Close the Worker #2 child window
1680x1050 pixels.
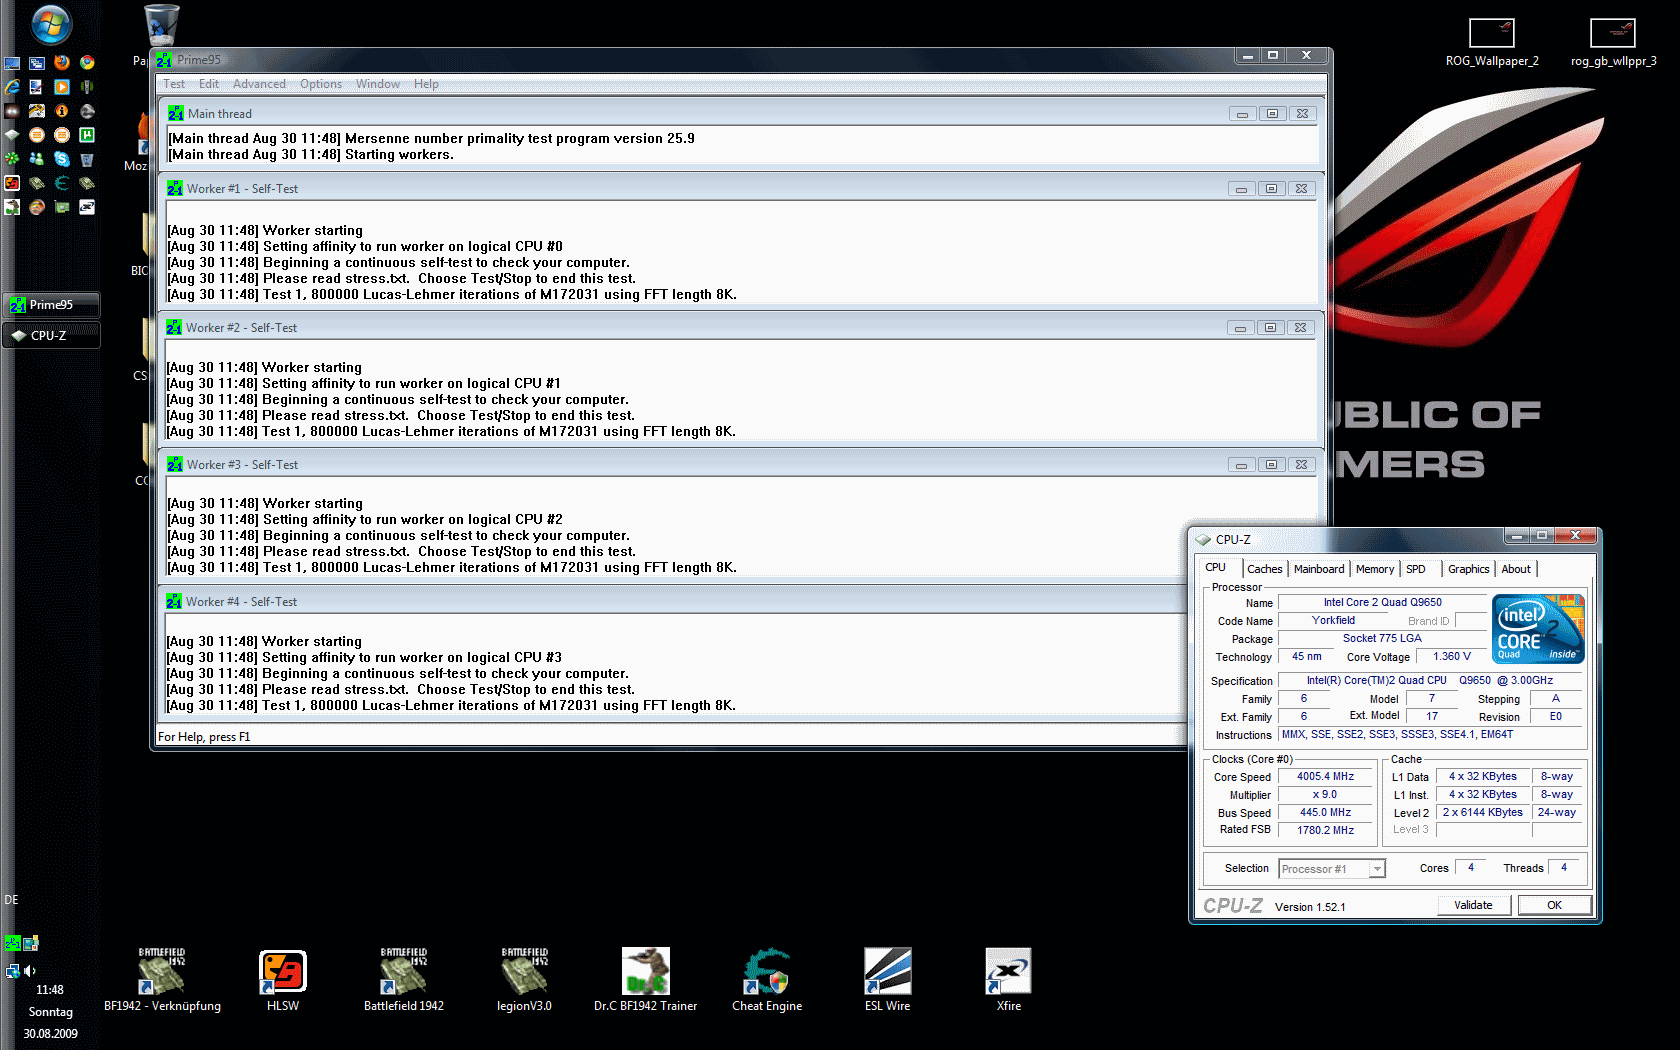click(x=1300, y=328)
